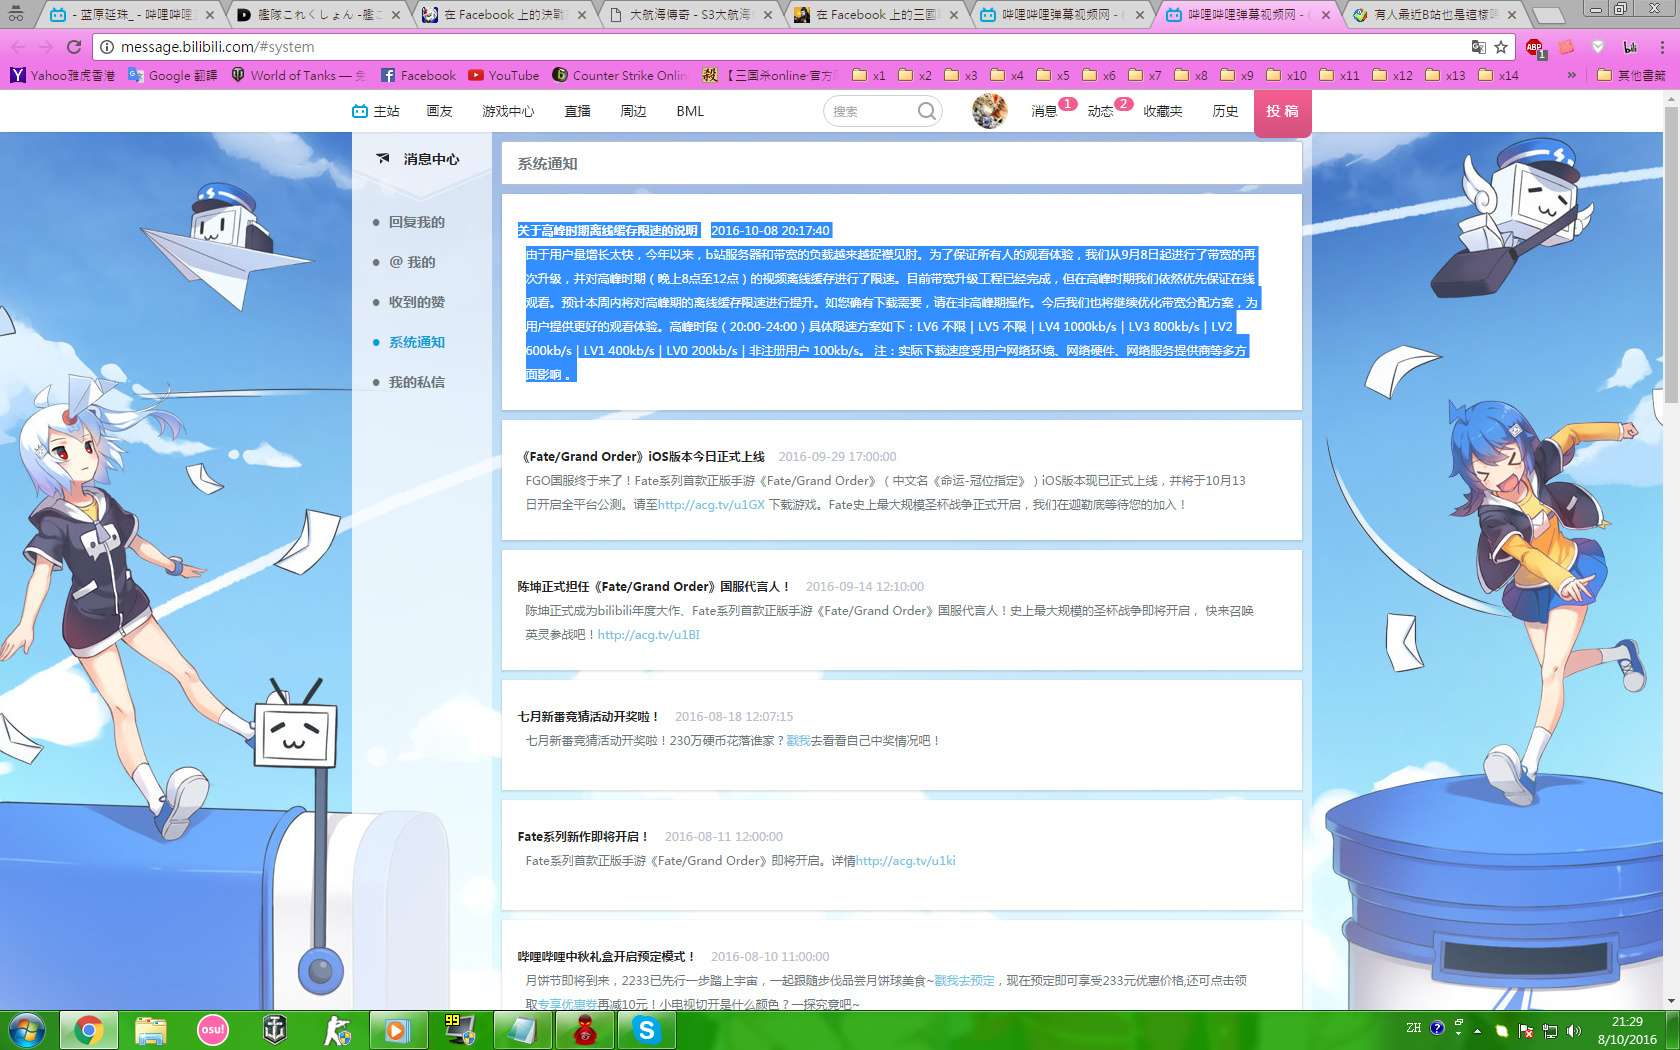The width and height of the screenshot is (1680, 1050).
Task: Close the 蓝原延珠 bilibili tab
Action: point(210,15)
